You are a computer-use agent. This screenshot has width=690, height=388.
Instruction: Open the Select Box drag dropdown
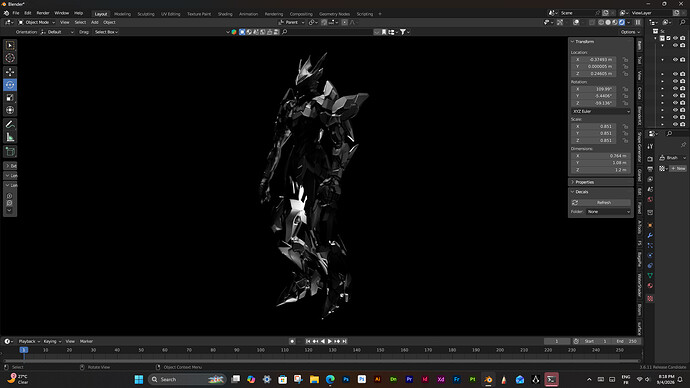coord(106,32)
